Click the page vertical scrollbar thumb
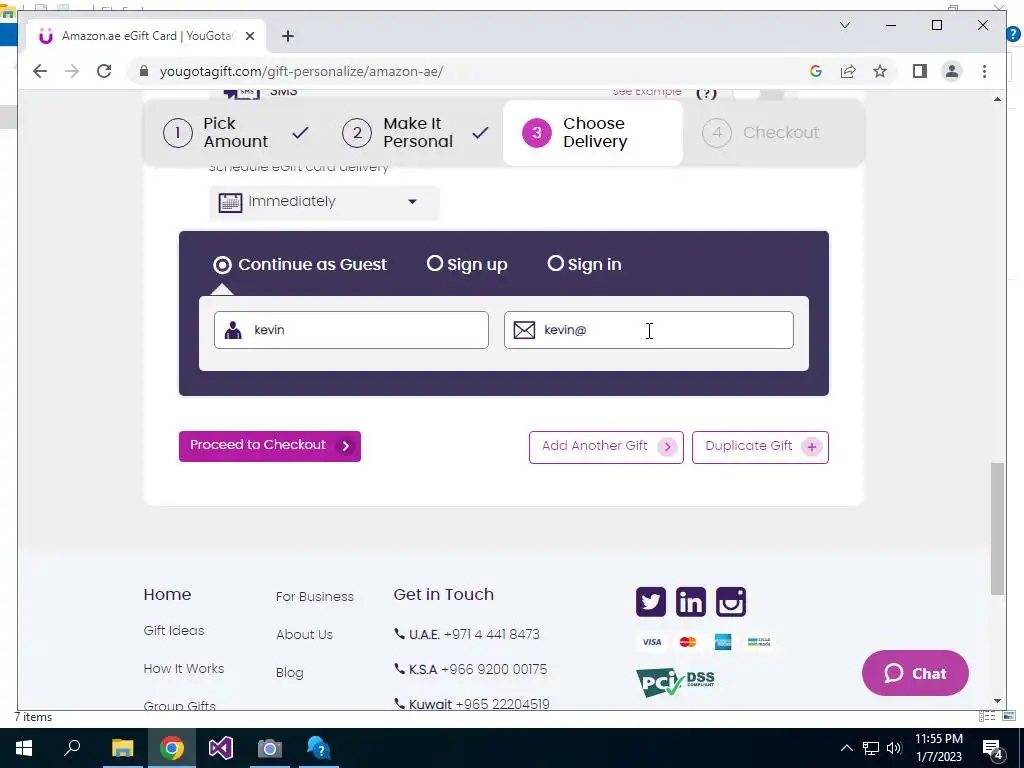Viewport: 1024px width, 768px height. click(x=997, y=529)
